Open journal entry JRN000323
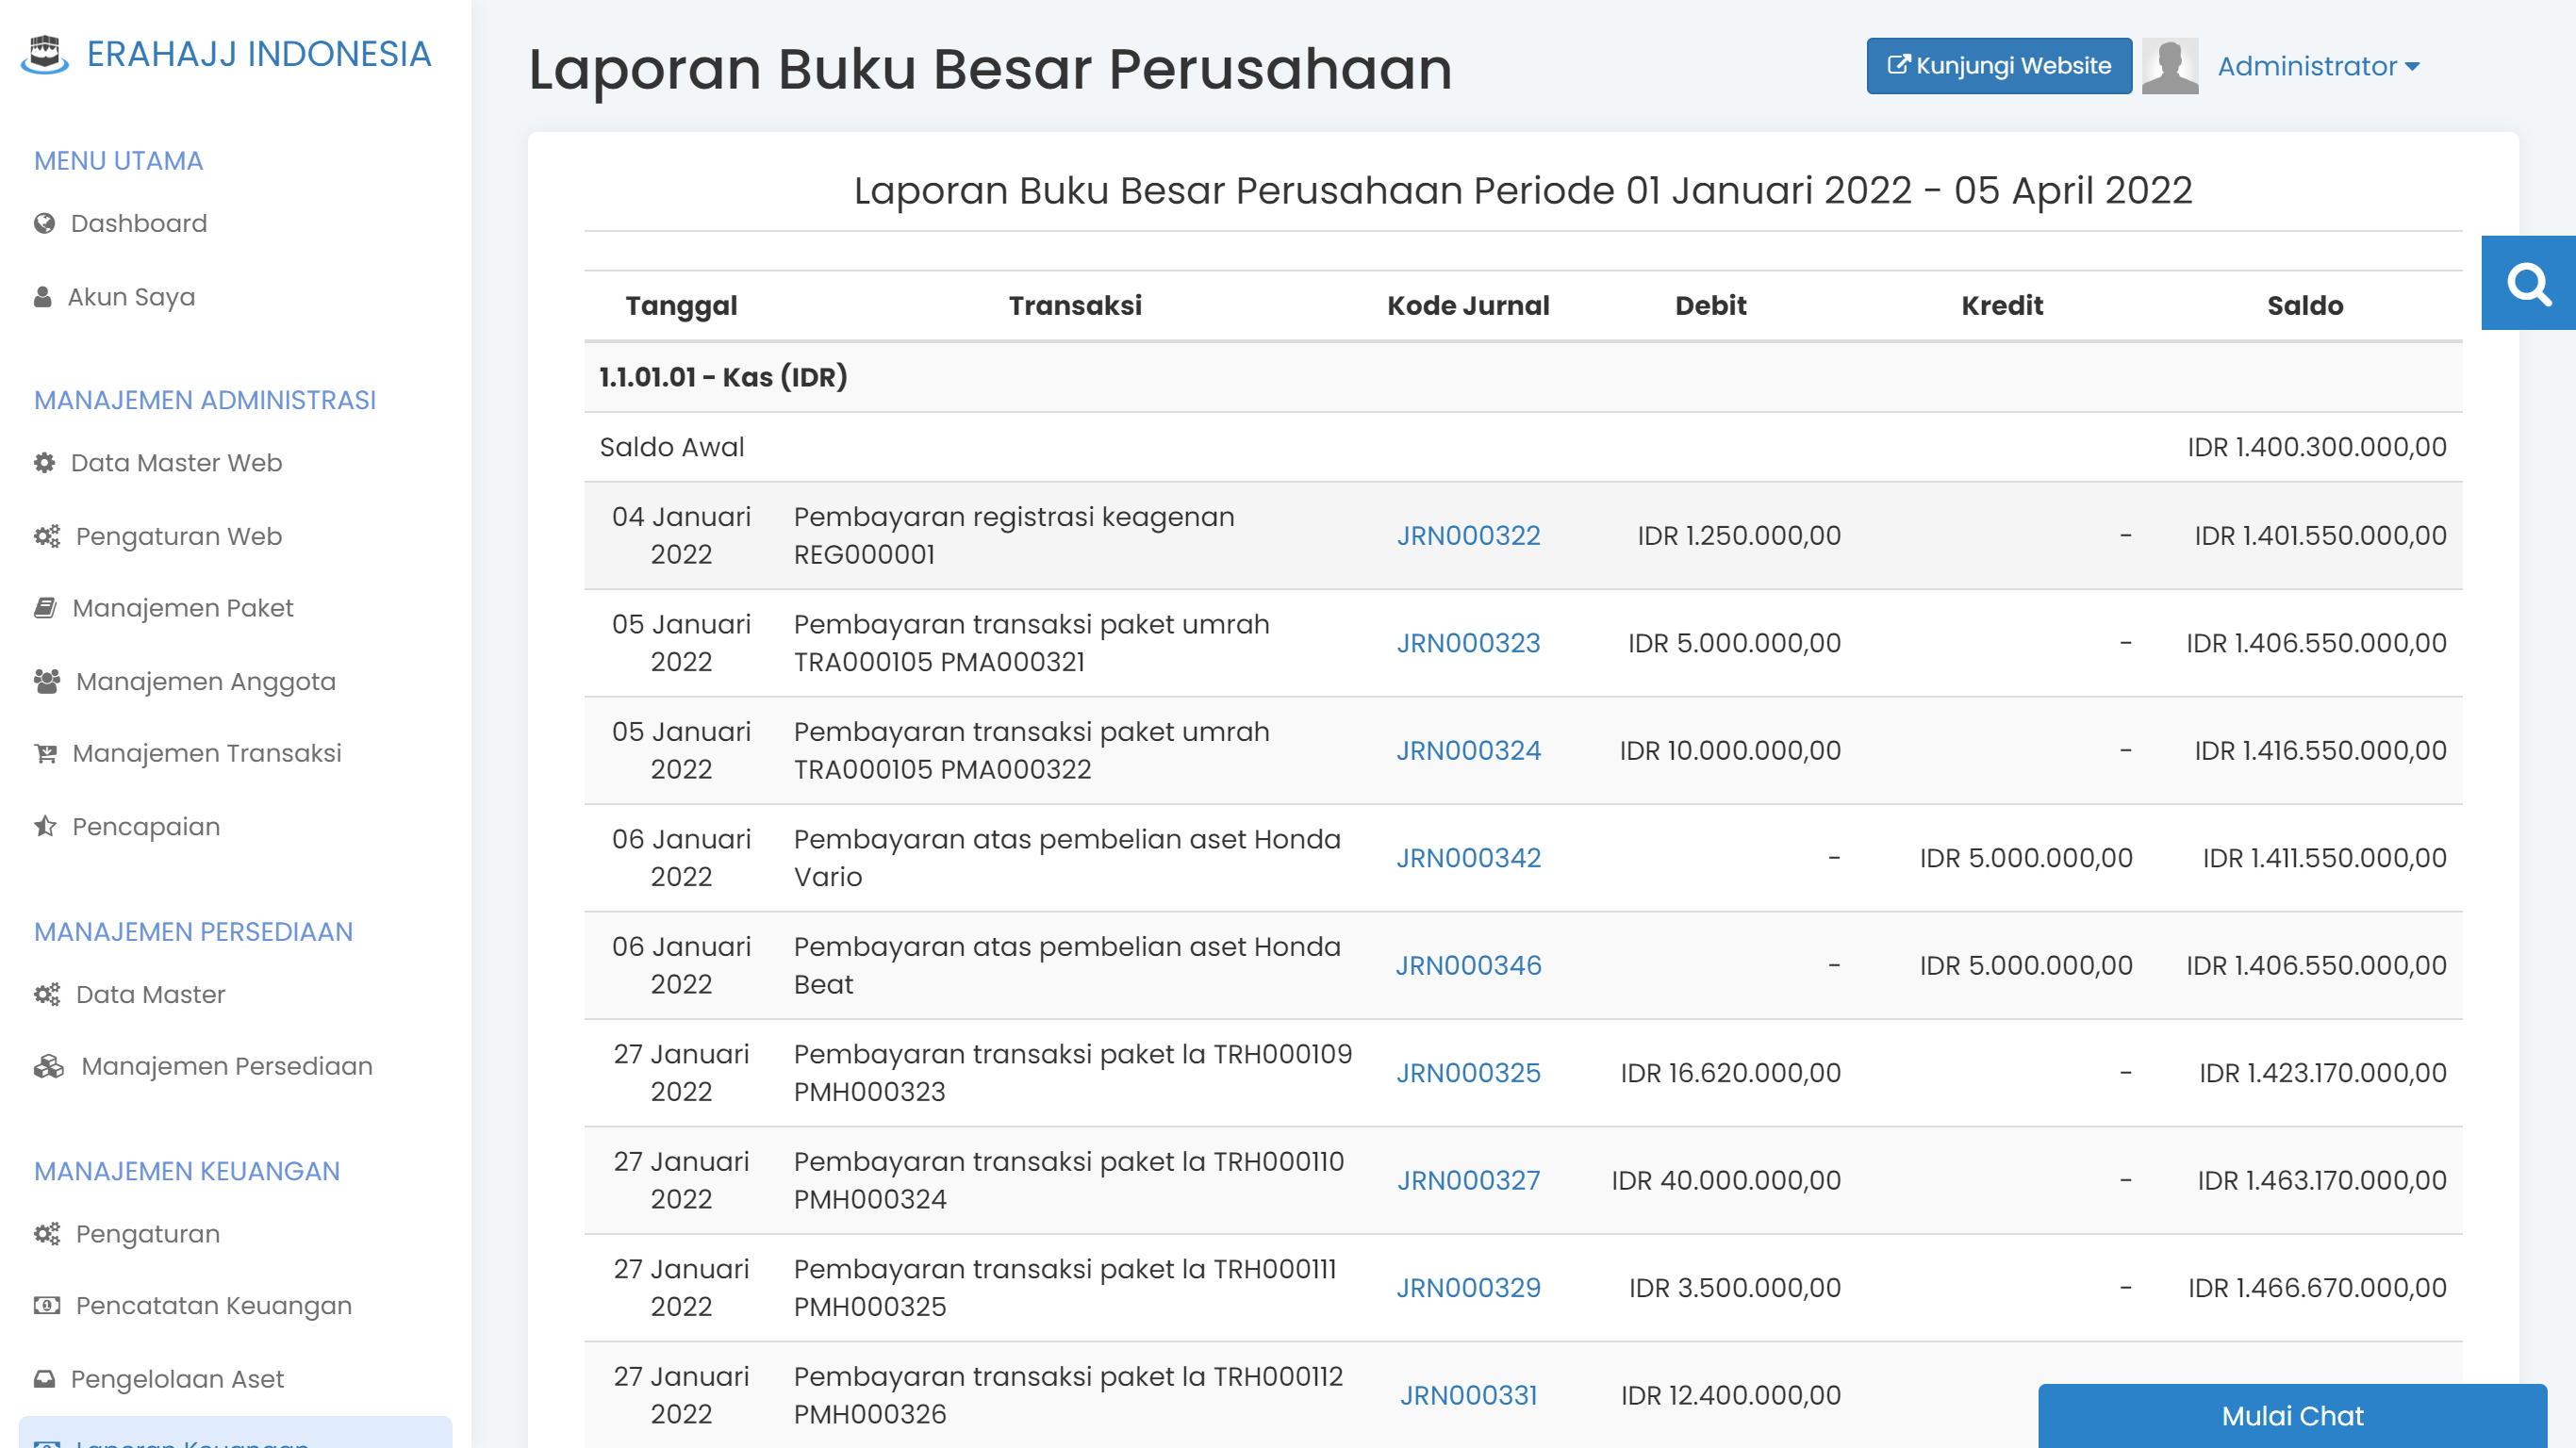The width and height of the screenshot is (2576, 1448). pyautogui.click(x=1468, y=643)
